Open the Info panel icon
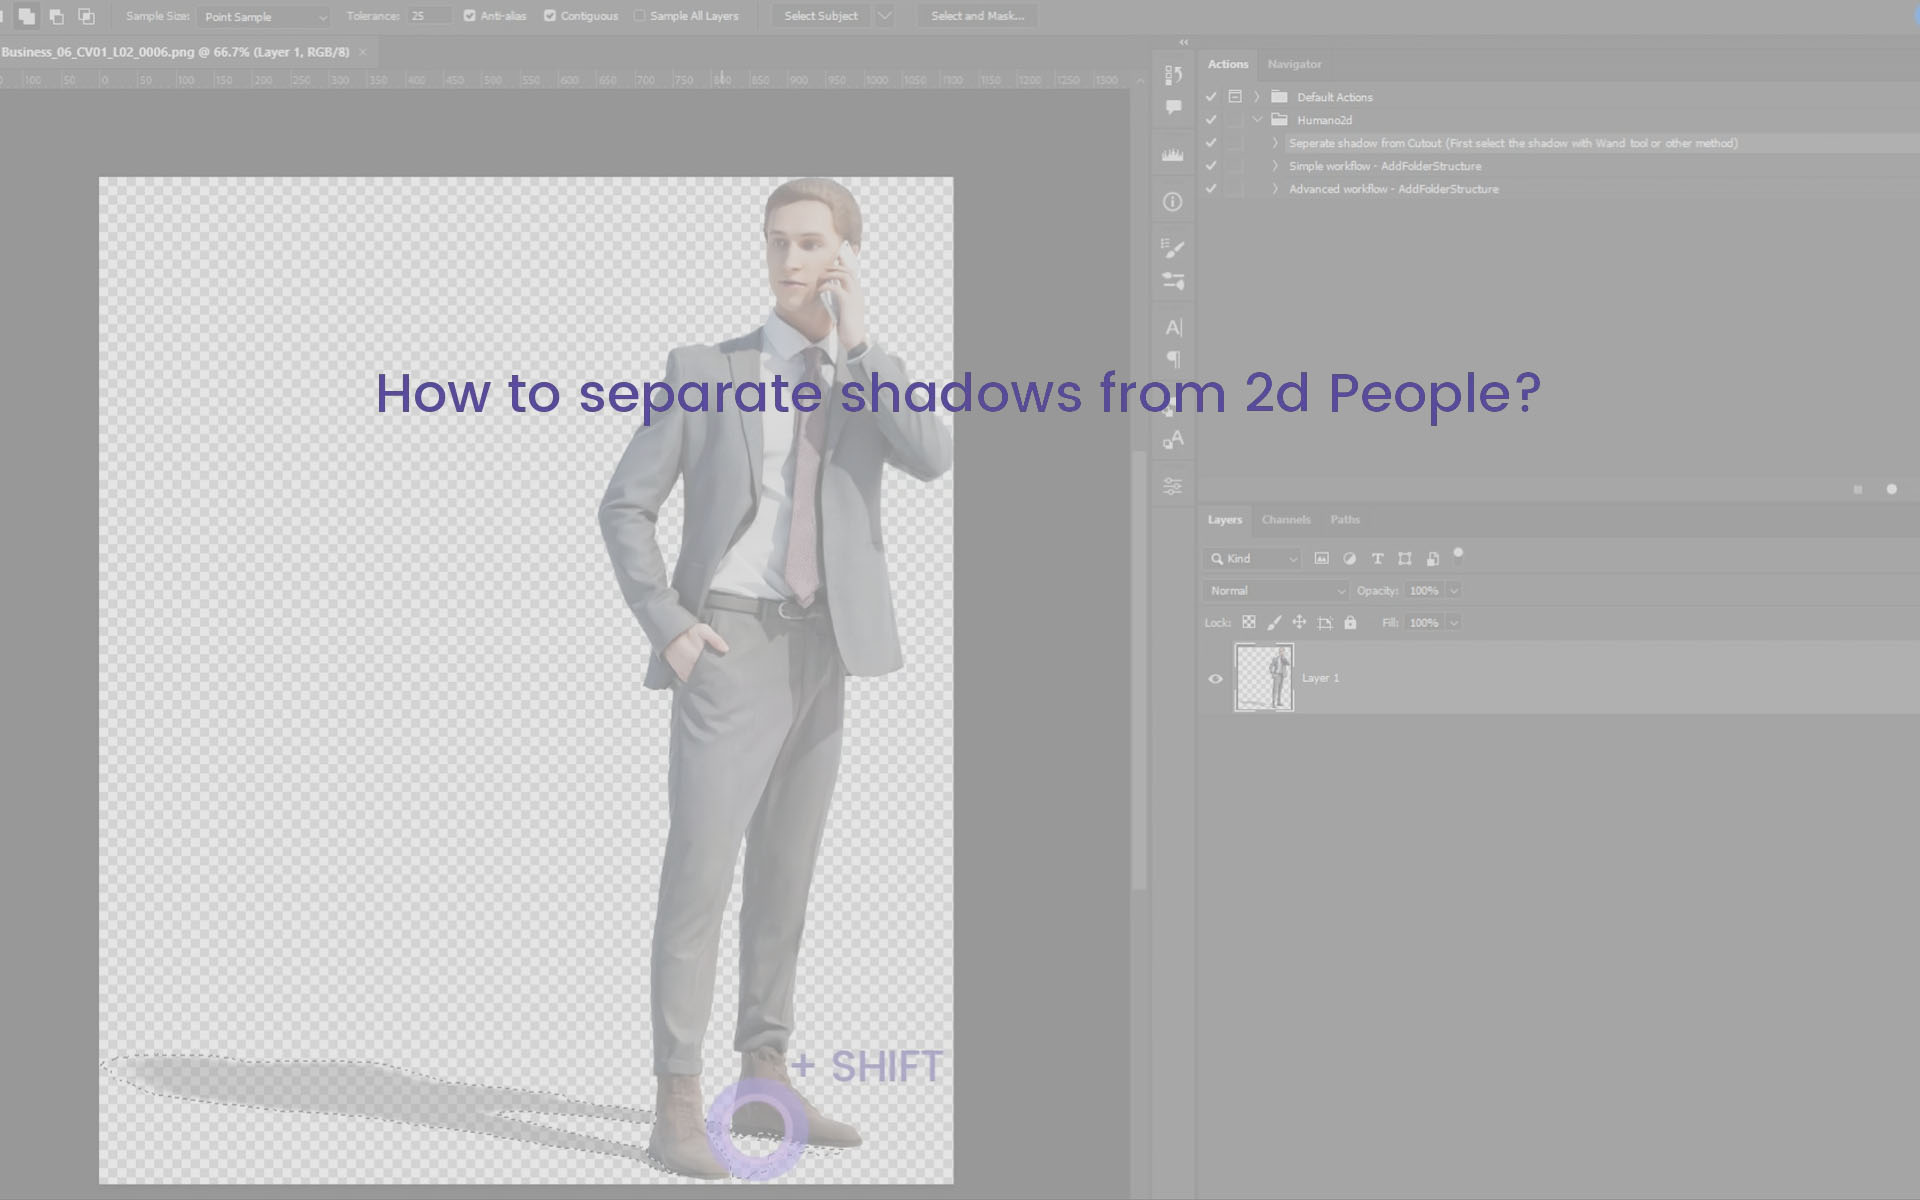Viewport: 1920px width, 1200px height. (x=1171, y=202)
